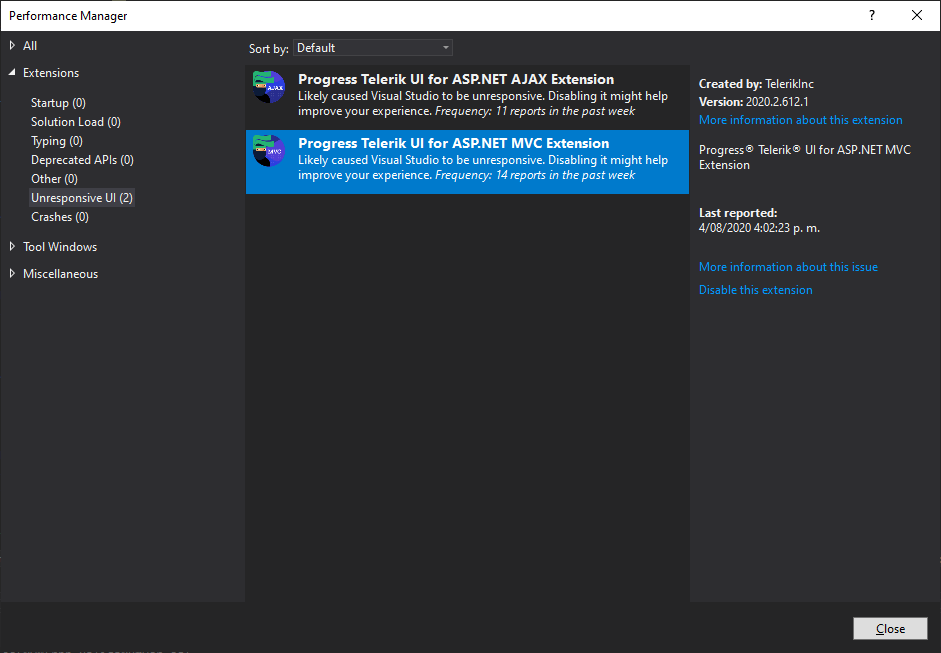This screenshot has width=941, height=653.
Task: Select Deprecated APIs (0) category
Action: [x=82, y=160]
